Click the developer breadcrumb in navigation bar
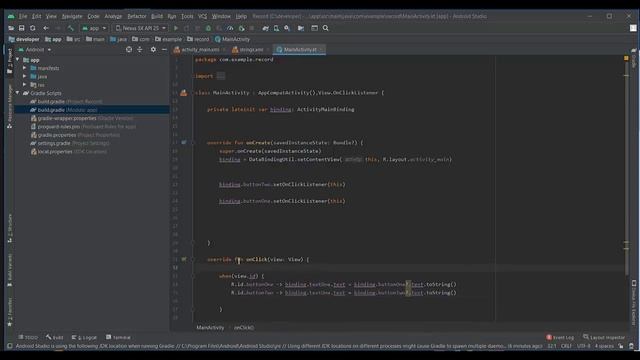 pyautogui.click(x=24, y=39)
